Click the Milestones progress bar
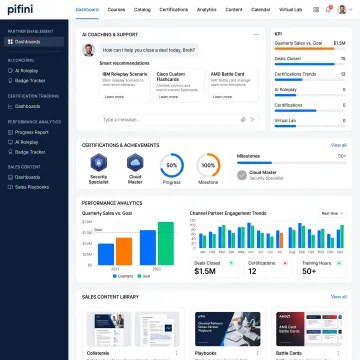Image resolution: width=360 pixels, height=360 pixels. pos(292,163)
